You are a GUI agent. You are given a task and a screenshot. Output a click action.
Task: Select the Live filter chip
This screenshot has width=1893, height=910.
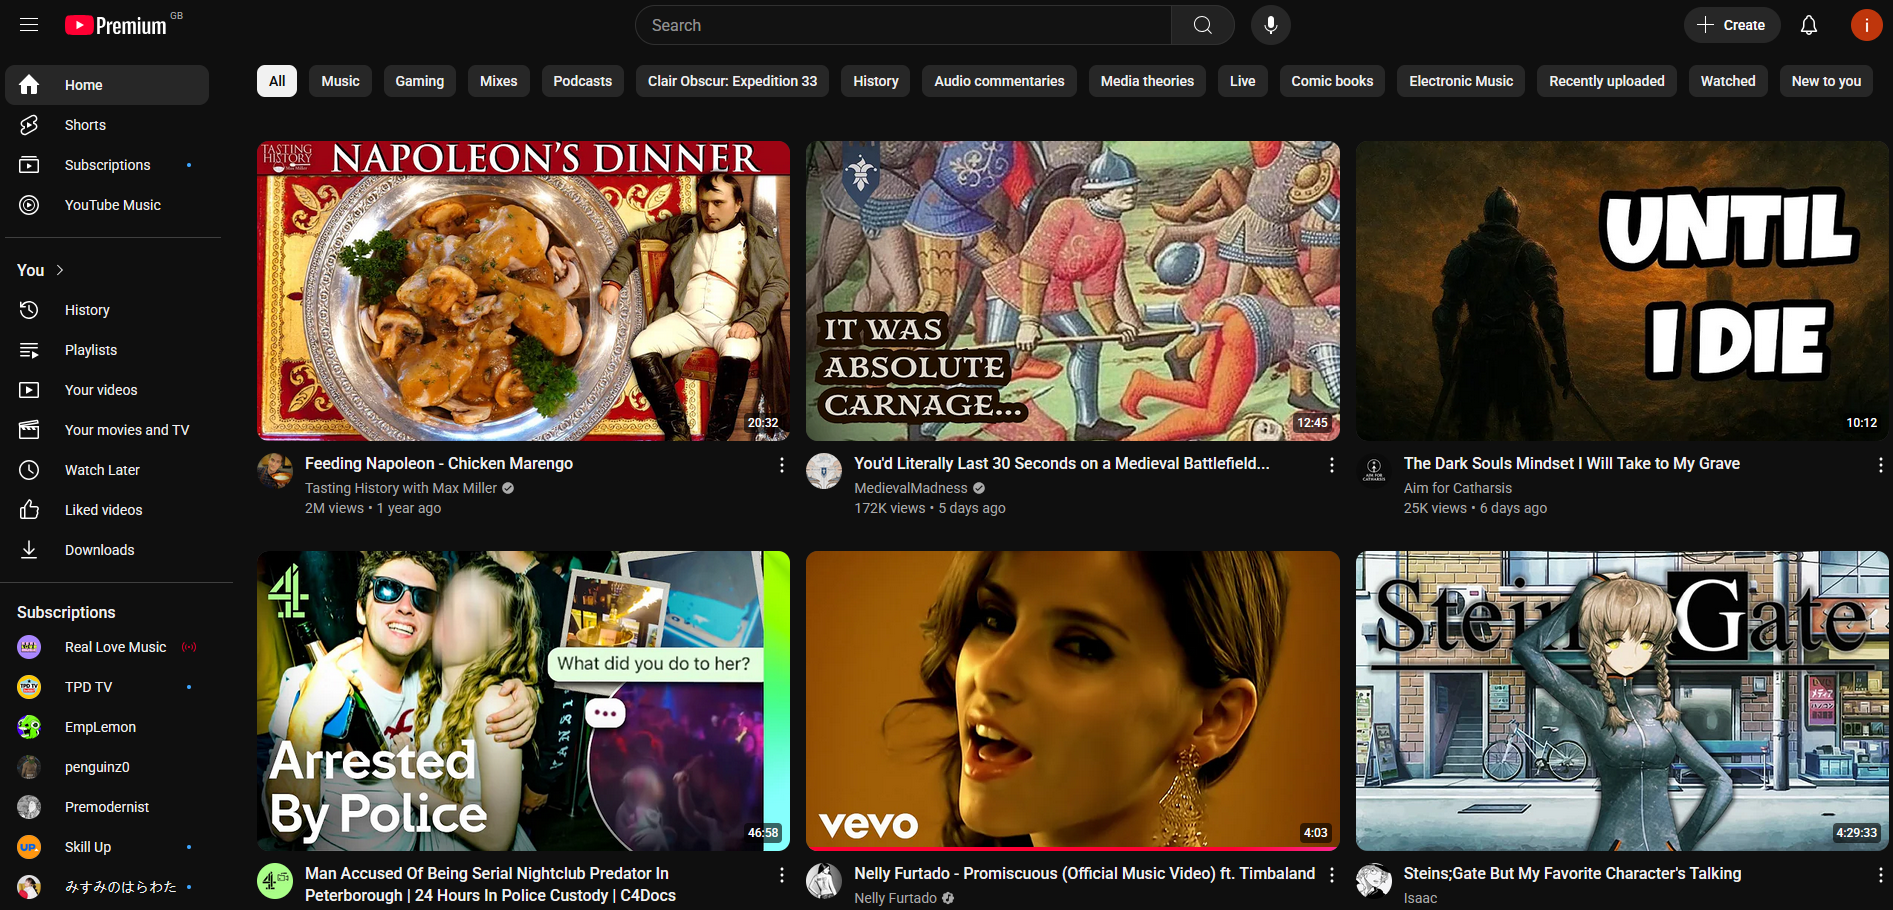[1242, 81]
